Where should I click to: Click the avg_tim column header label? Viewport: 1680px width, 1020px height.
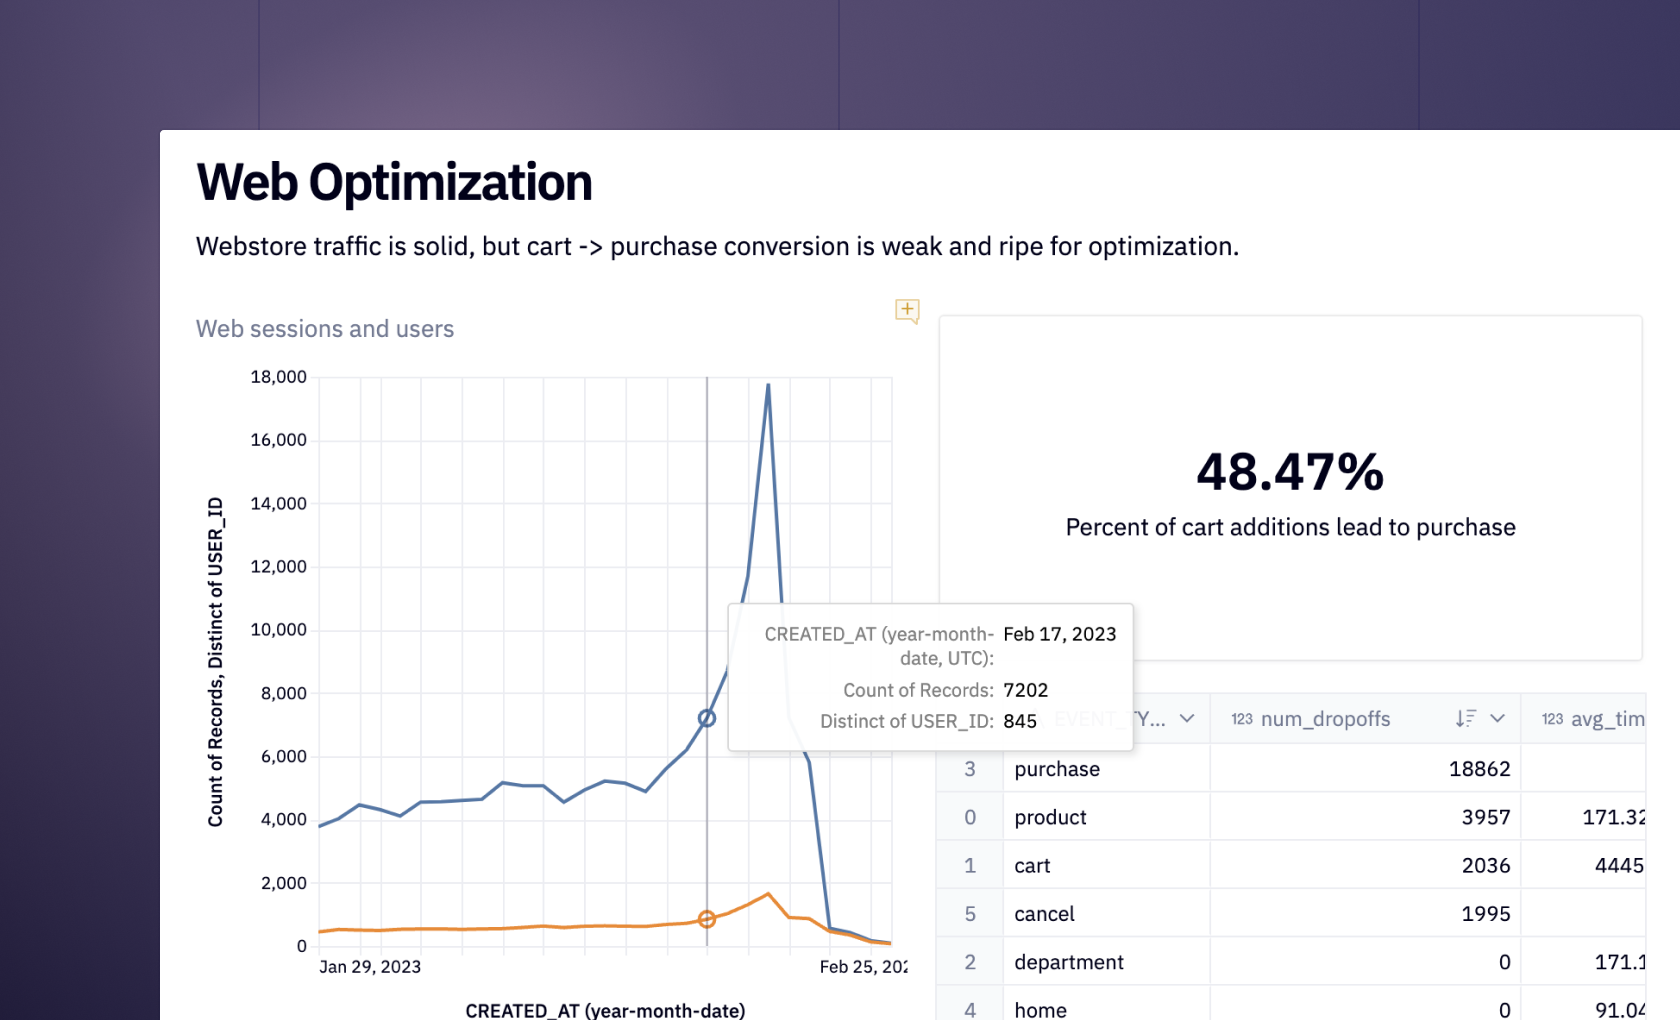[1608, 719]
